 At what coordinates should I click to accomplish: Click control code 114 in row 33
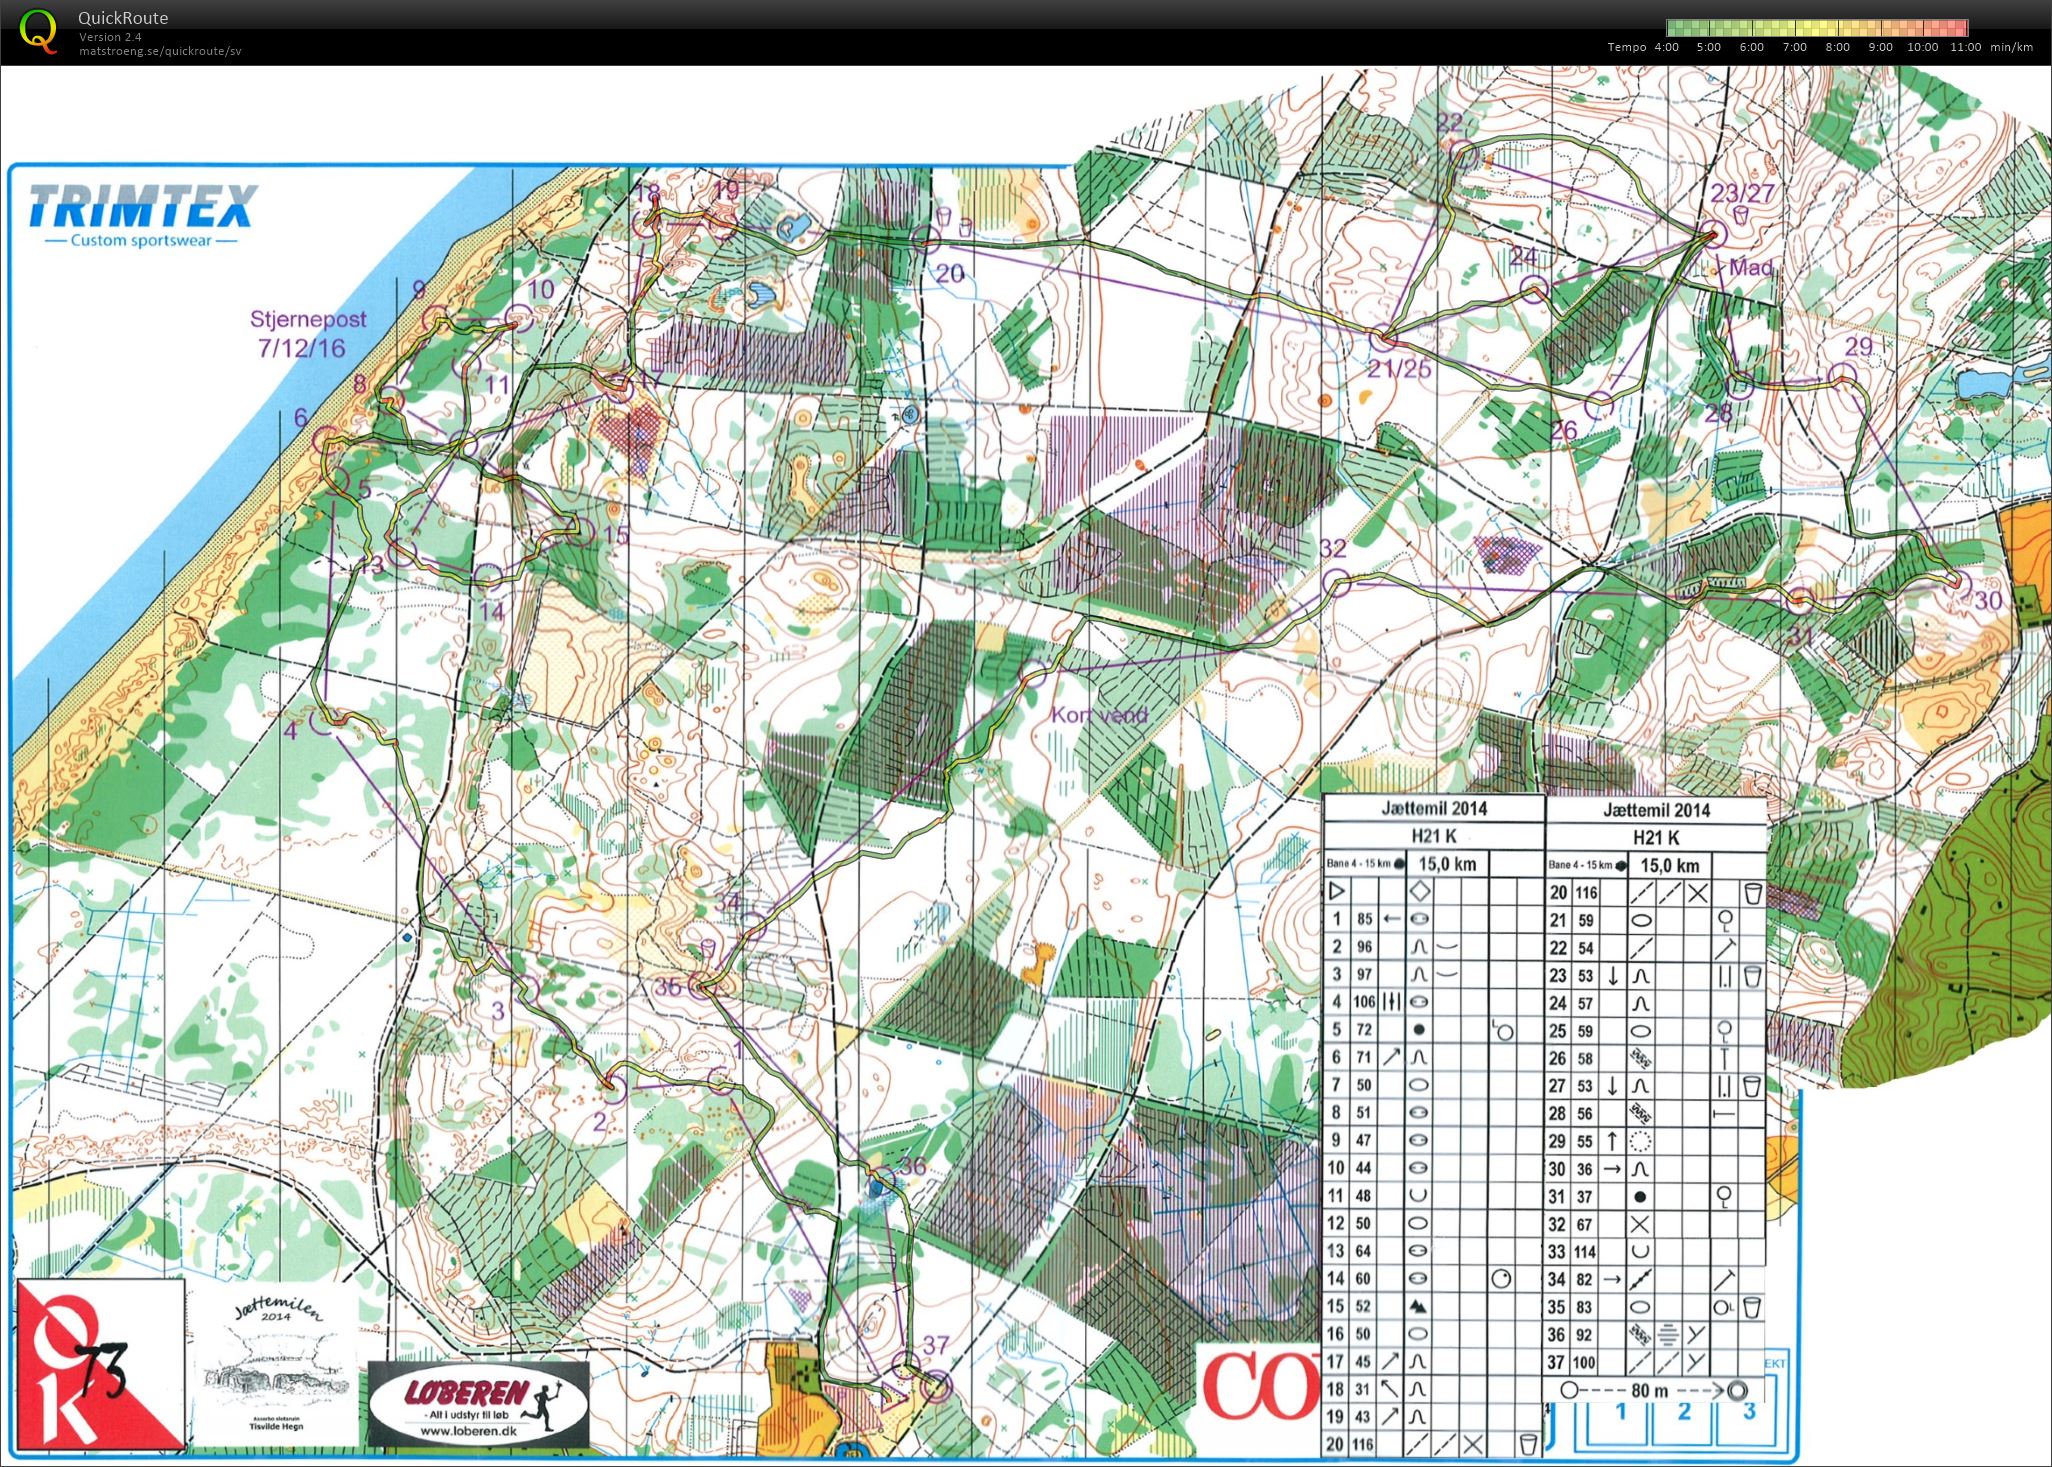[x=1586, y=1252]
